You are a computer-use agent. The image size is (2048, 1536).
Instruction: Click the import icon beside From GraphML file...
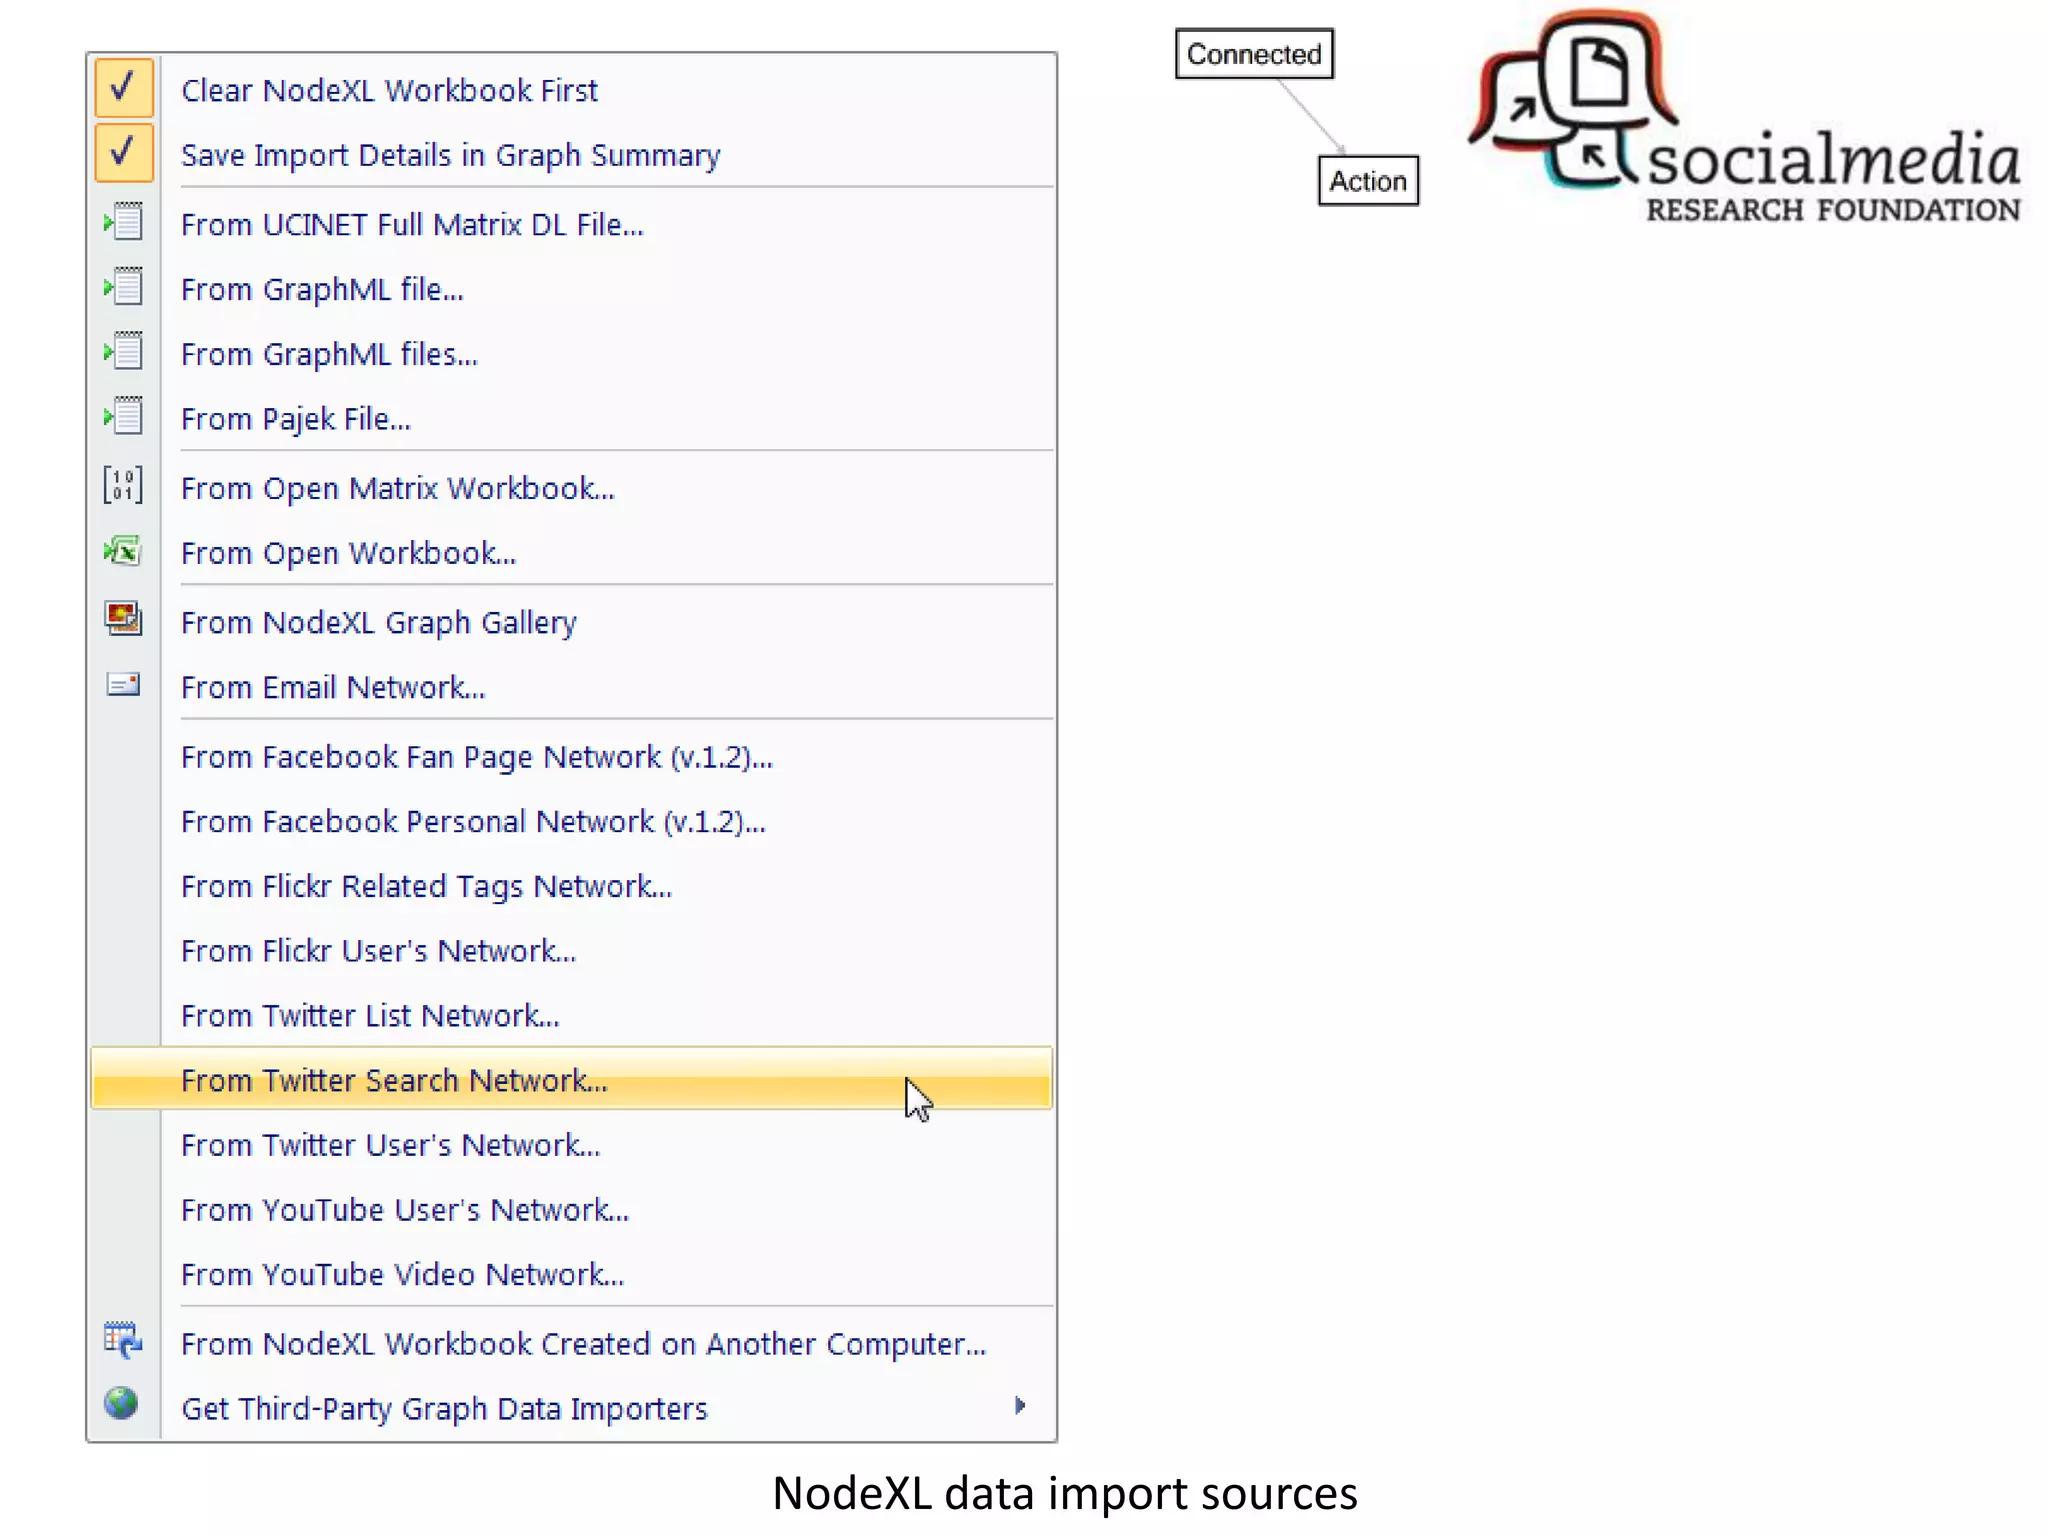[x=123, y=287]
